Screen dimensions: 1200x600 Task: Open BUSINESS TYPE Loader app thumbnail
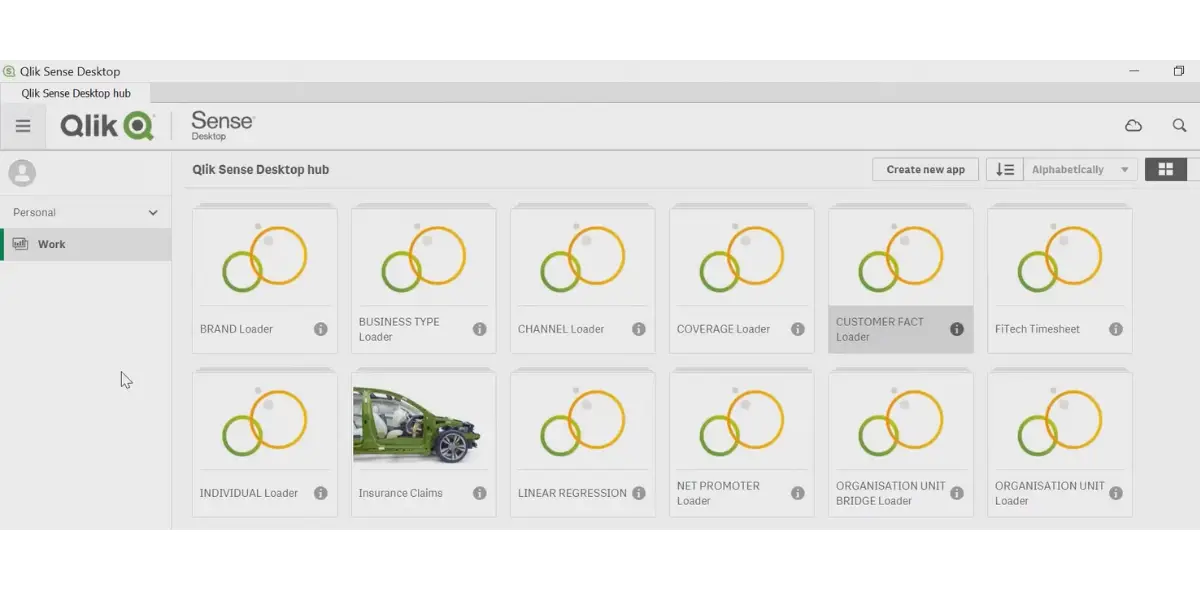click(x=424, y=257)
